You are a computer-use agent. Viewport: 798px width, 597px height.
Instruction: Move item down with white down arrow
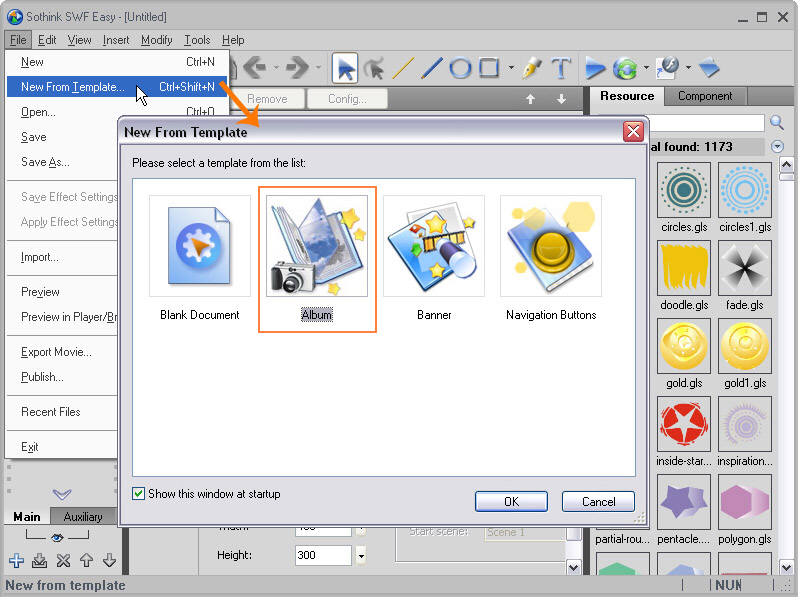561,99
